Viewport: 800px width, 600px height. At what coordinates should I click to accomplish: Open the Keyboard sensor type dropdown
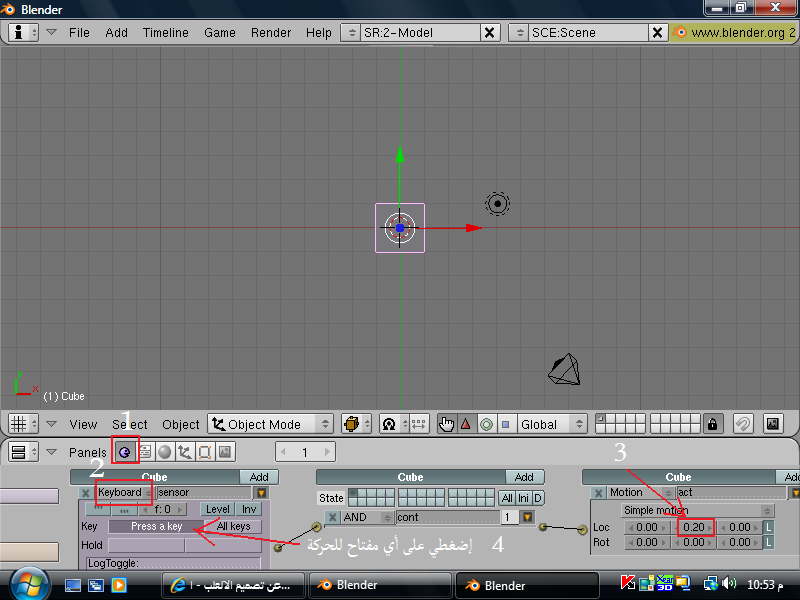pos(124,493)
